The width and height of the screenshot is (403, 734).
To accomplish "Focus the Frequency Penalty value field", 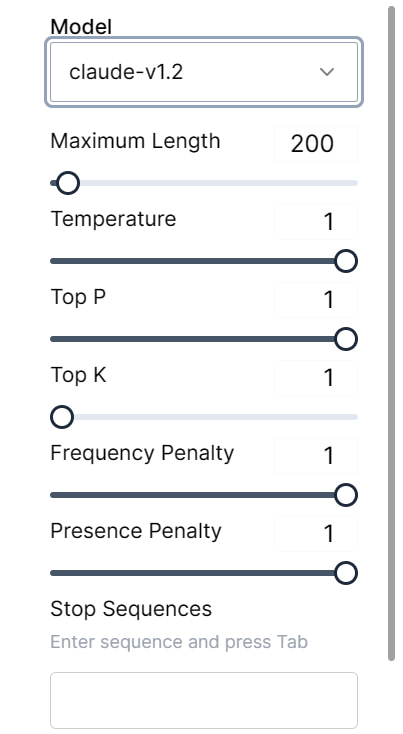I will (x=316, y=455).
